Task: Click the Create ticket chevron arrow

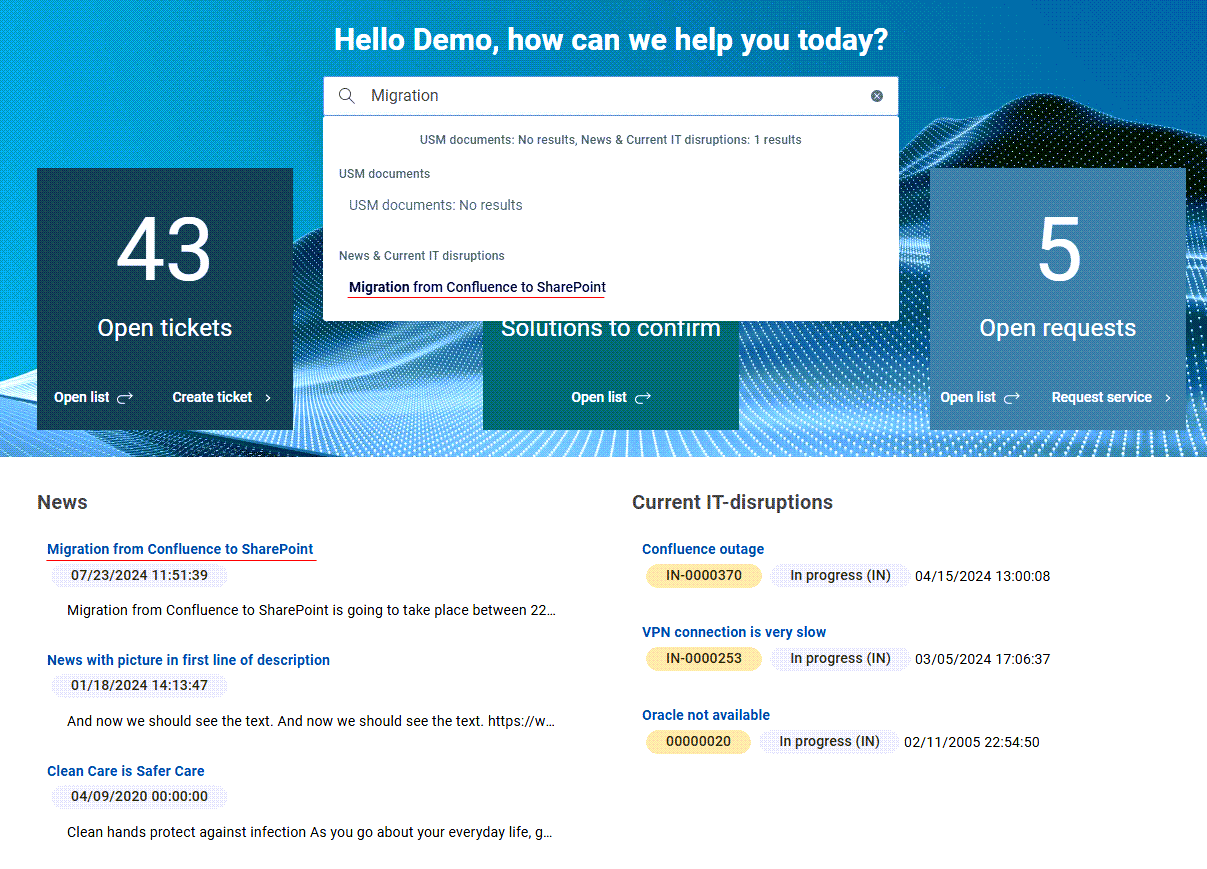Action: [x=268, y=397]
